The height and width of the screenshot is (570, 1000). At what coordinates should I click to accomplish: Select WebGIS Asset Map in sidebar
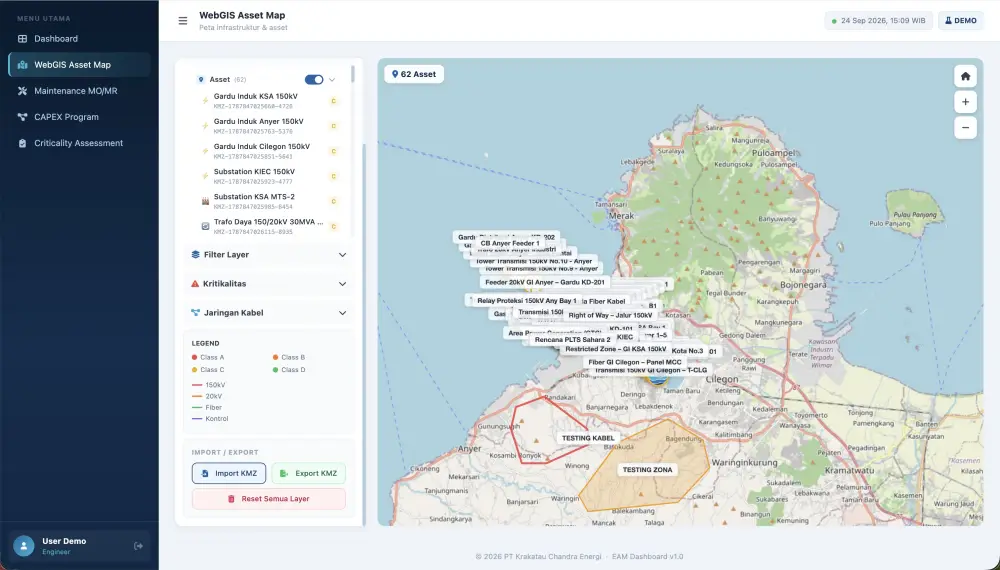pos(80,65)
